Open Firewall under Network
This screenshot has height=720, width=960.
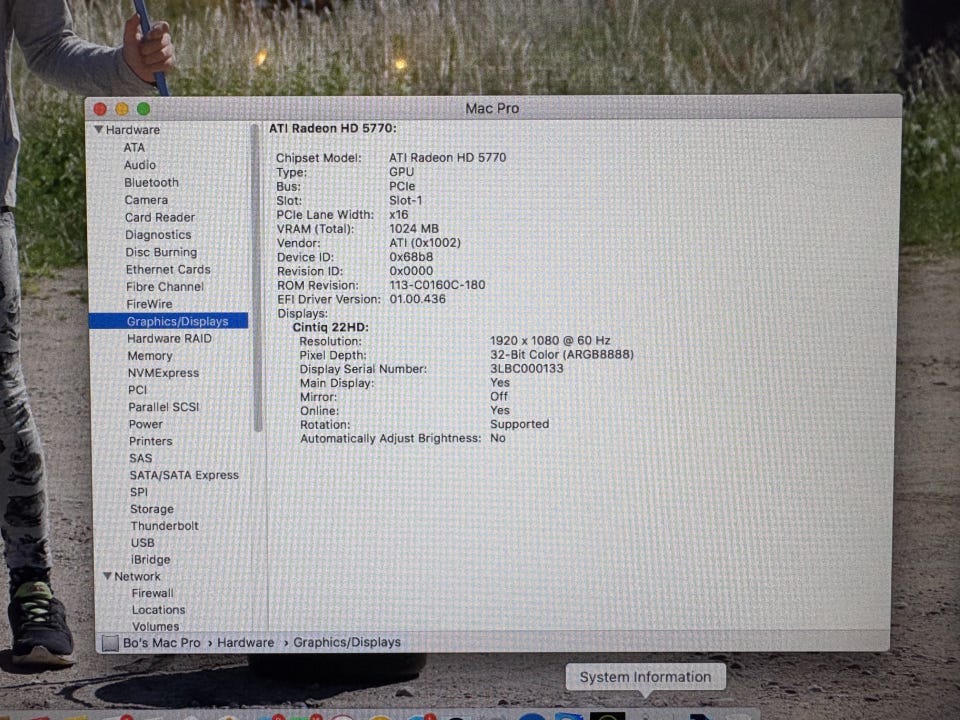pos(152,593)
